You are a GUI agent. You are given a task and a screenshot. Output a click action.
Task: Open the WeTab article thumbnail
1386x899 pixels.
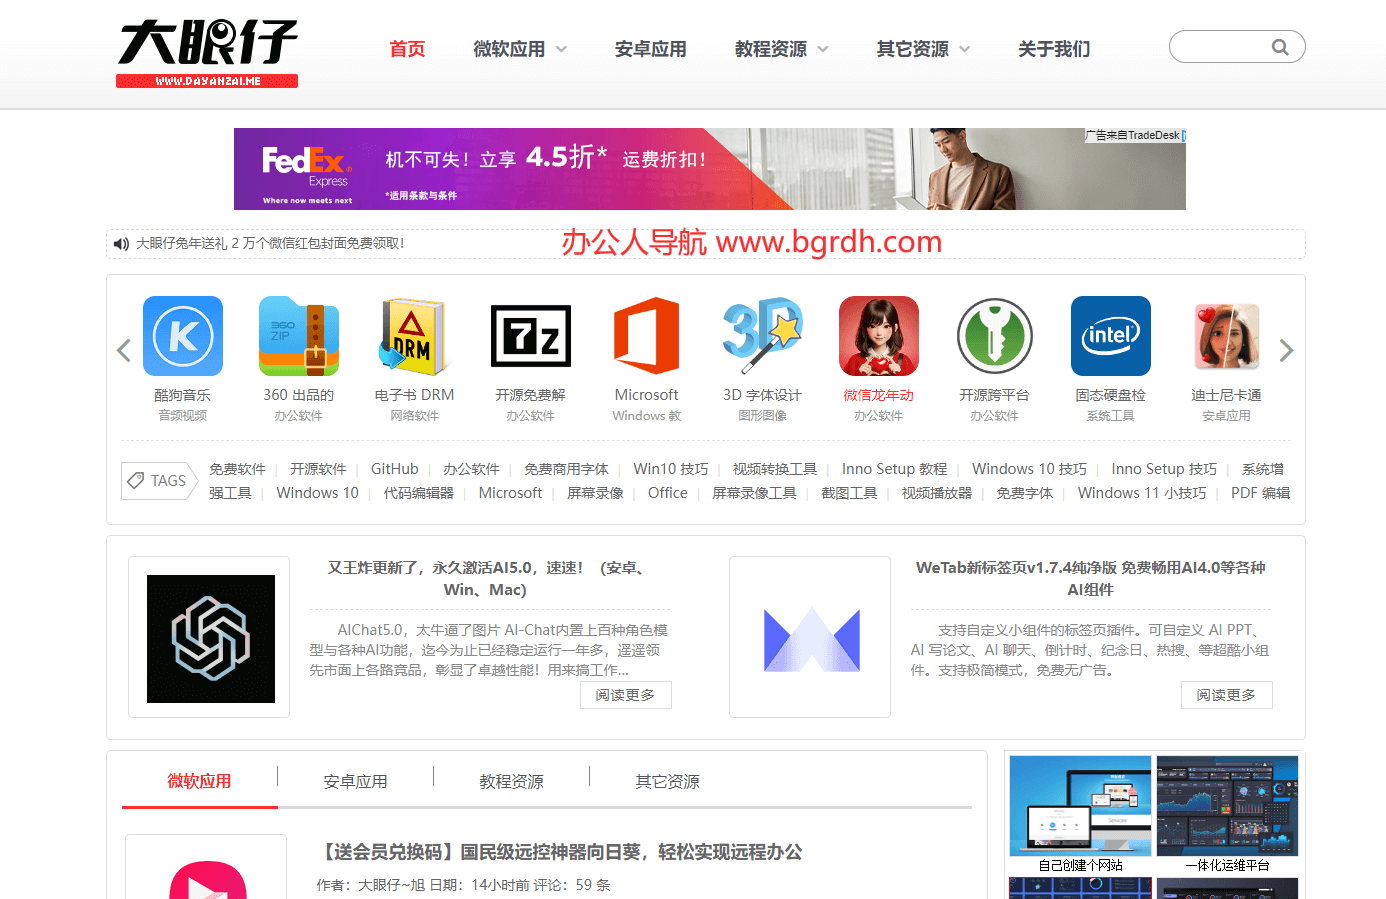click(x=811, y=639)
